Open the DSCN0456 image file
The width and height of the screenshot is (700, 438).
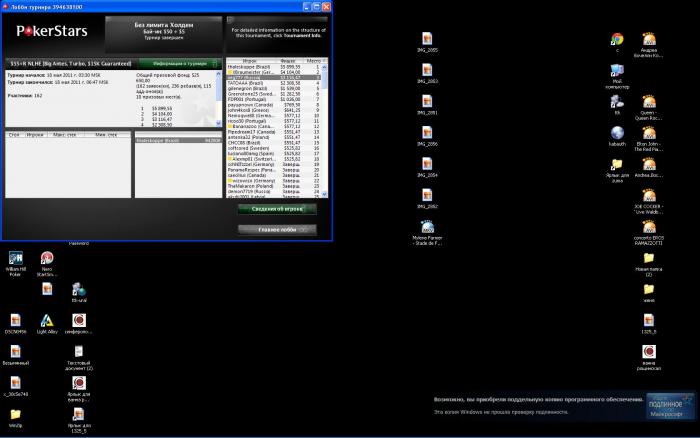click(16, 321)
